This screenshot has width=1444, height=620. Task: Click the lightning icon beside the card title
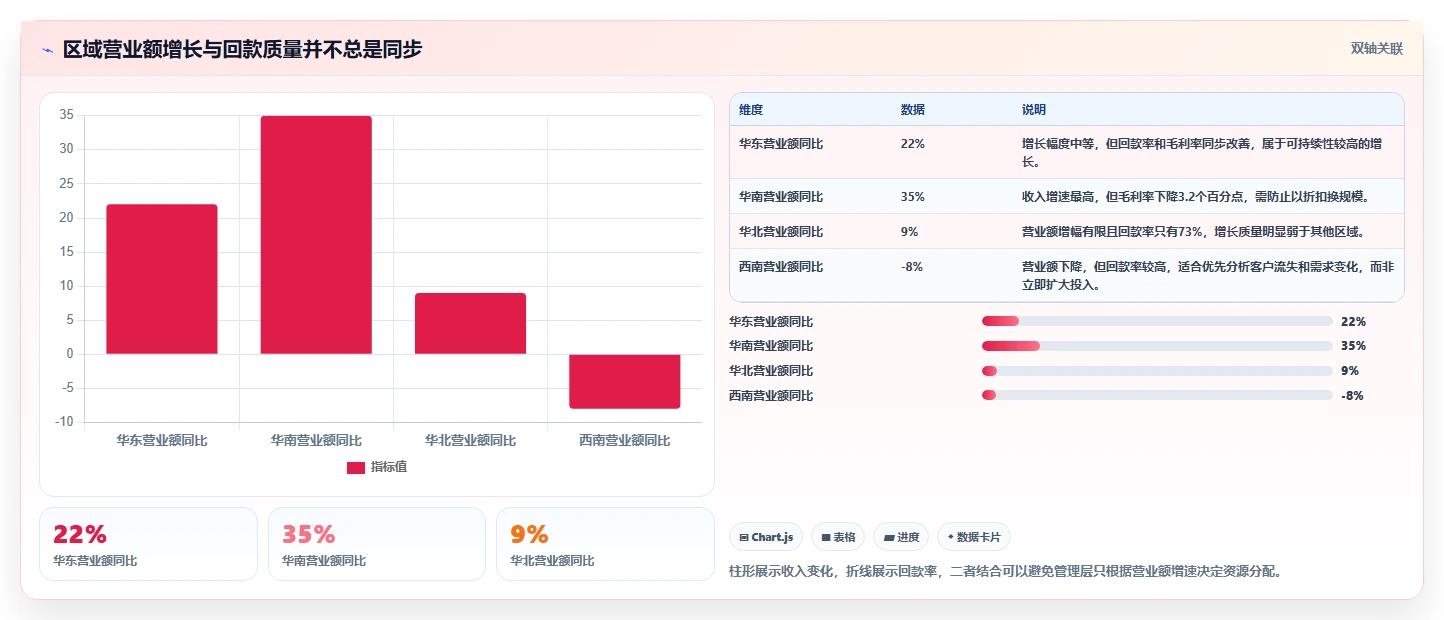coord(47,50)
